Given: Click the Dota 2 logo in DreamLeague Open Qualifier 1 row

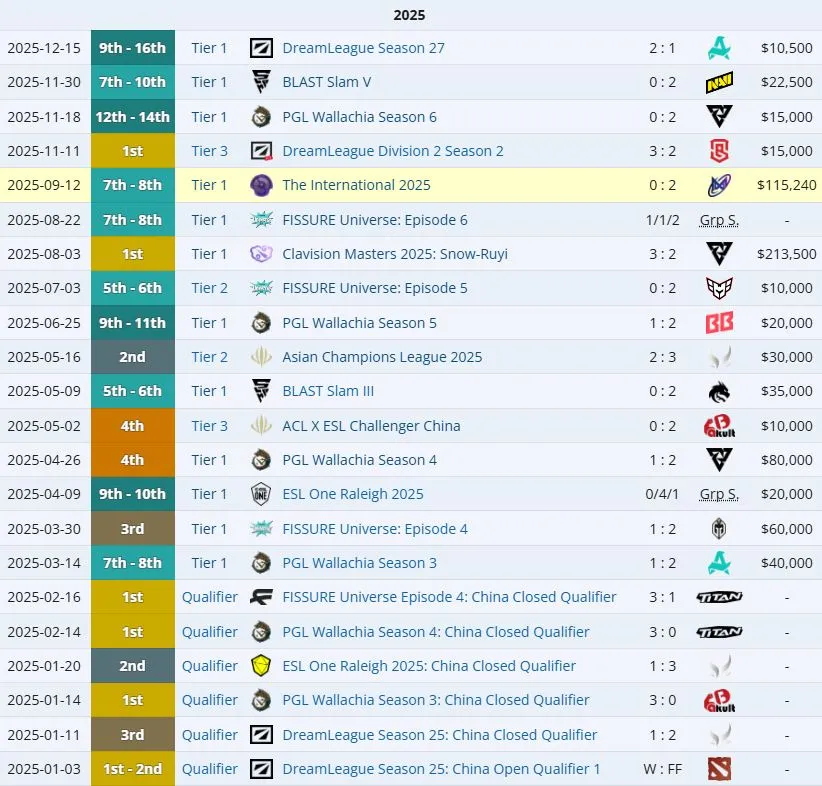Looking at the screenshot, I should click(x=719, y=769).
